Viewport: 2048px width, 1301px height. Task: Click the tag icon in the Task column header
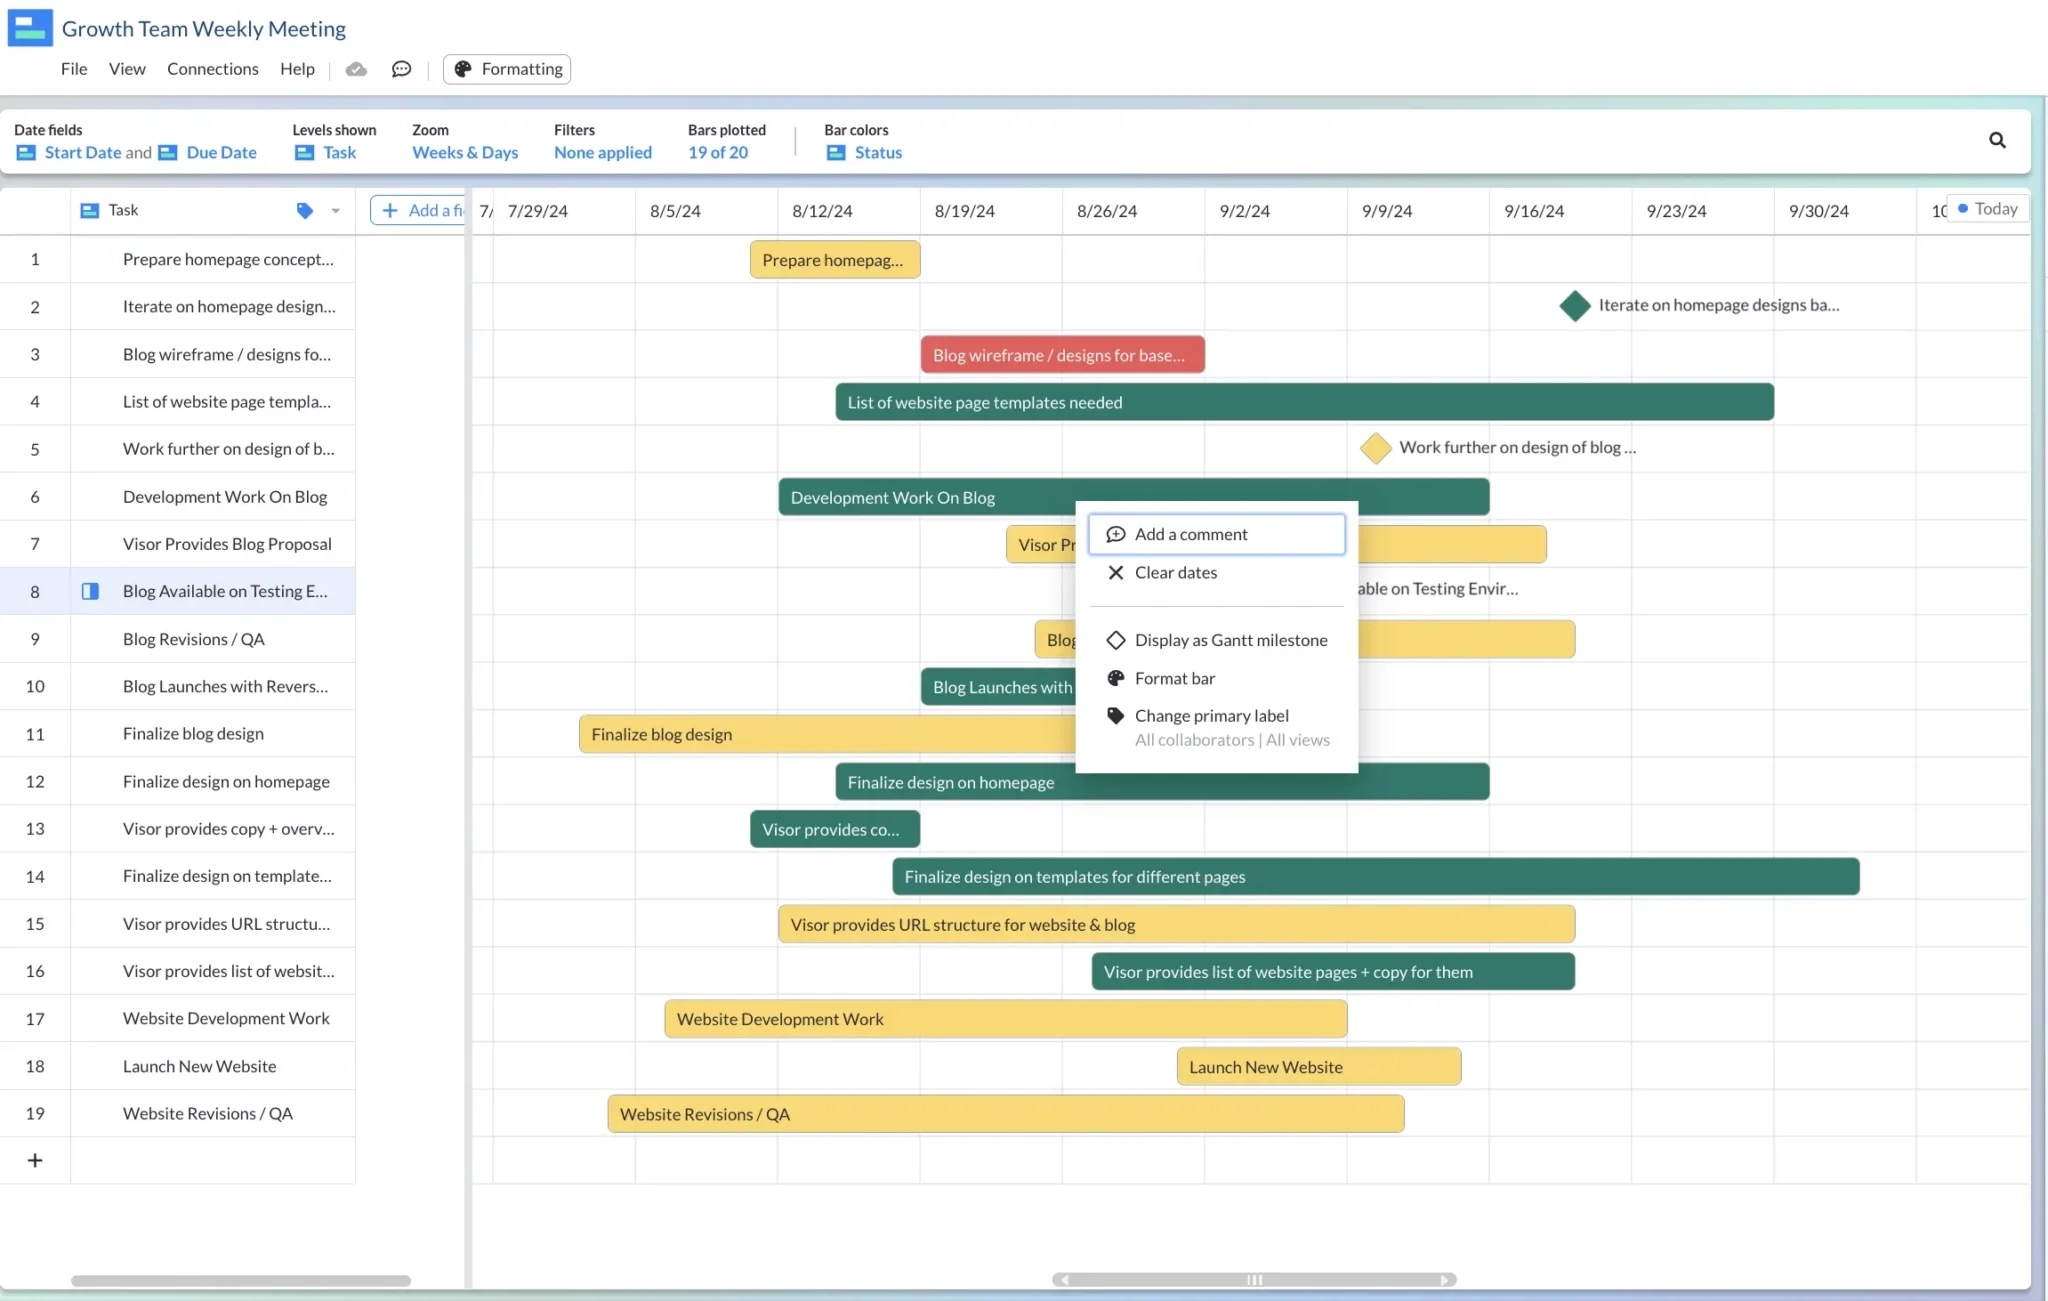pos(305,210)
